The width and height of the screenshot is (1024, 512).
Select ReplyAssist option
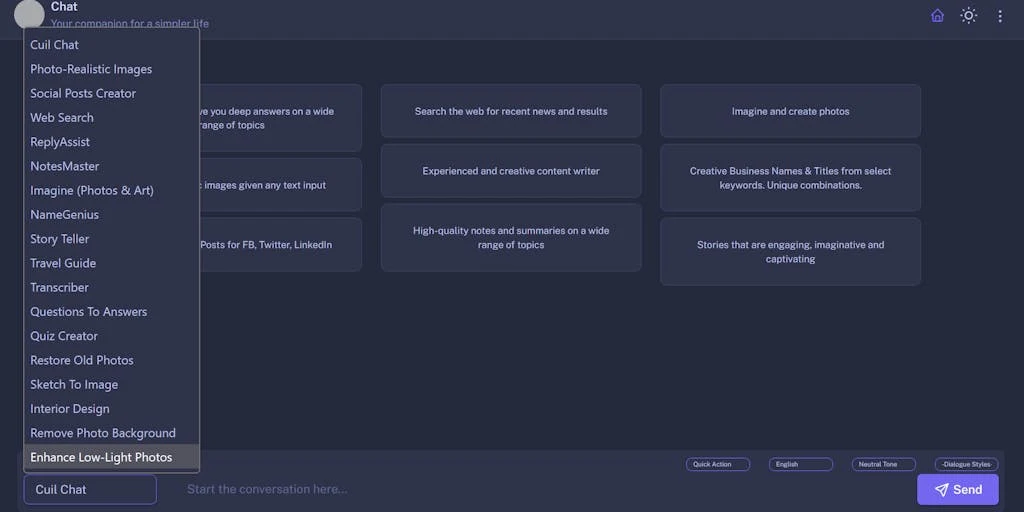coord(111,142)
